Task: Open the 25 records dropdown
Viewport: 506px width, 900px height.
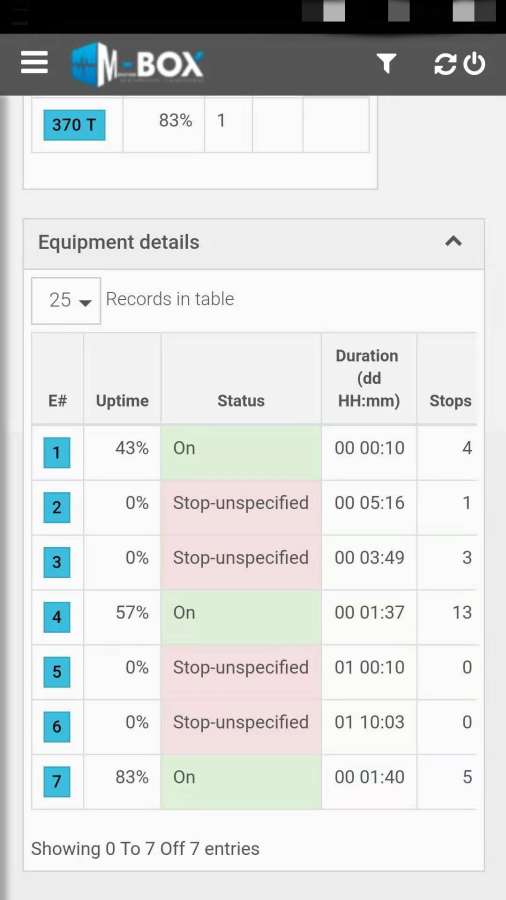Action: tap(66, 300)
